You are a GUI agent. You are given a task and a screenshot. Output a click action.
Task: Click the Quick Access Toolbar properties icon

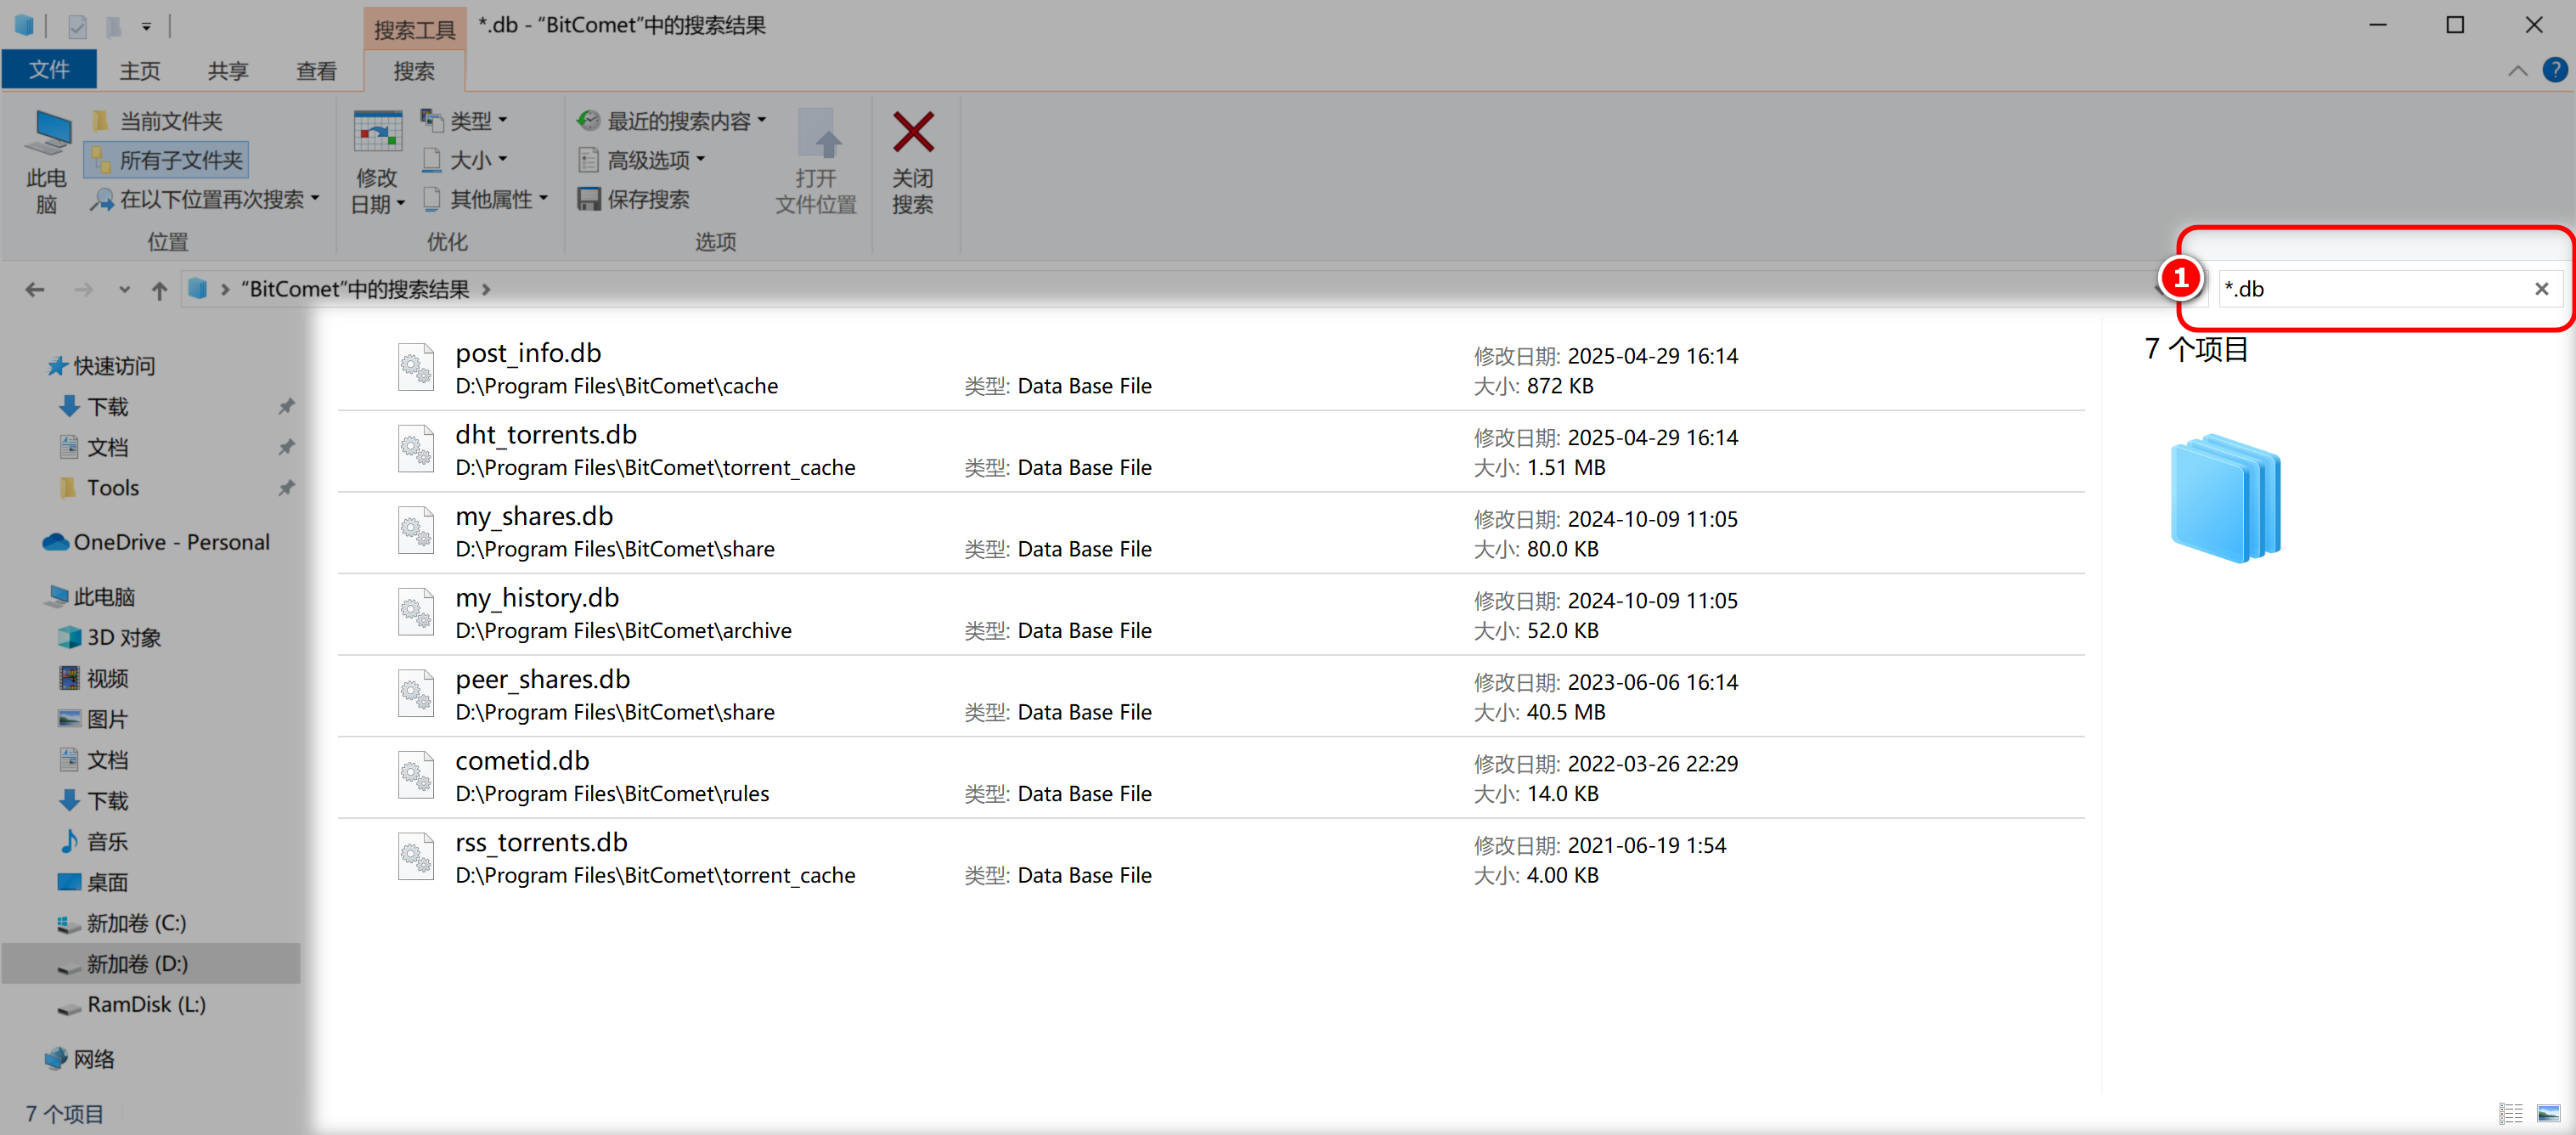tap(77, 26)
